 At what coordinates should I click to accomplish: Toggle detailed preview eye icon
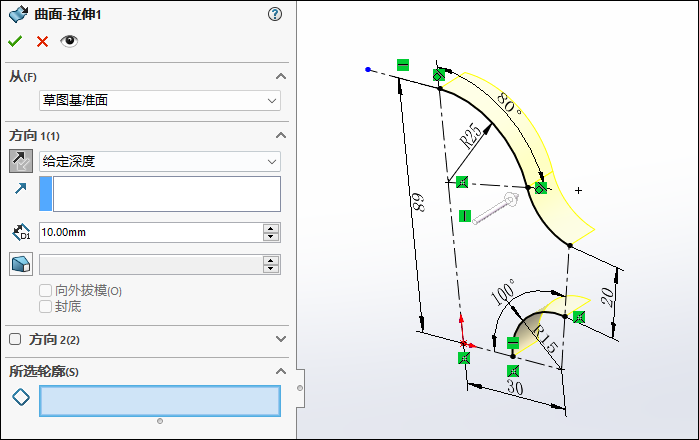pos(69,41)
